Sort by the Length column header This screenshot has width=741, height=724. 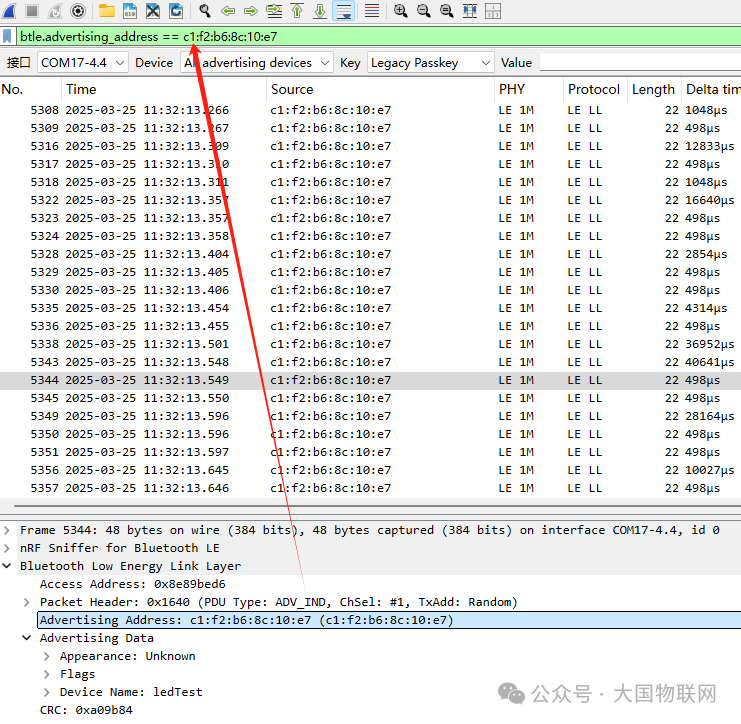654,89
